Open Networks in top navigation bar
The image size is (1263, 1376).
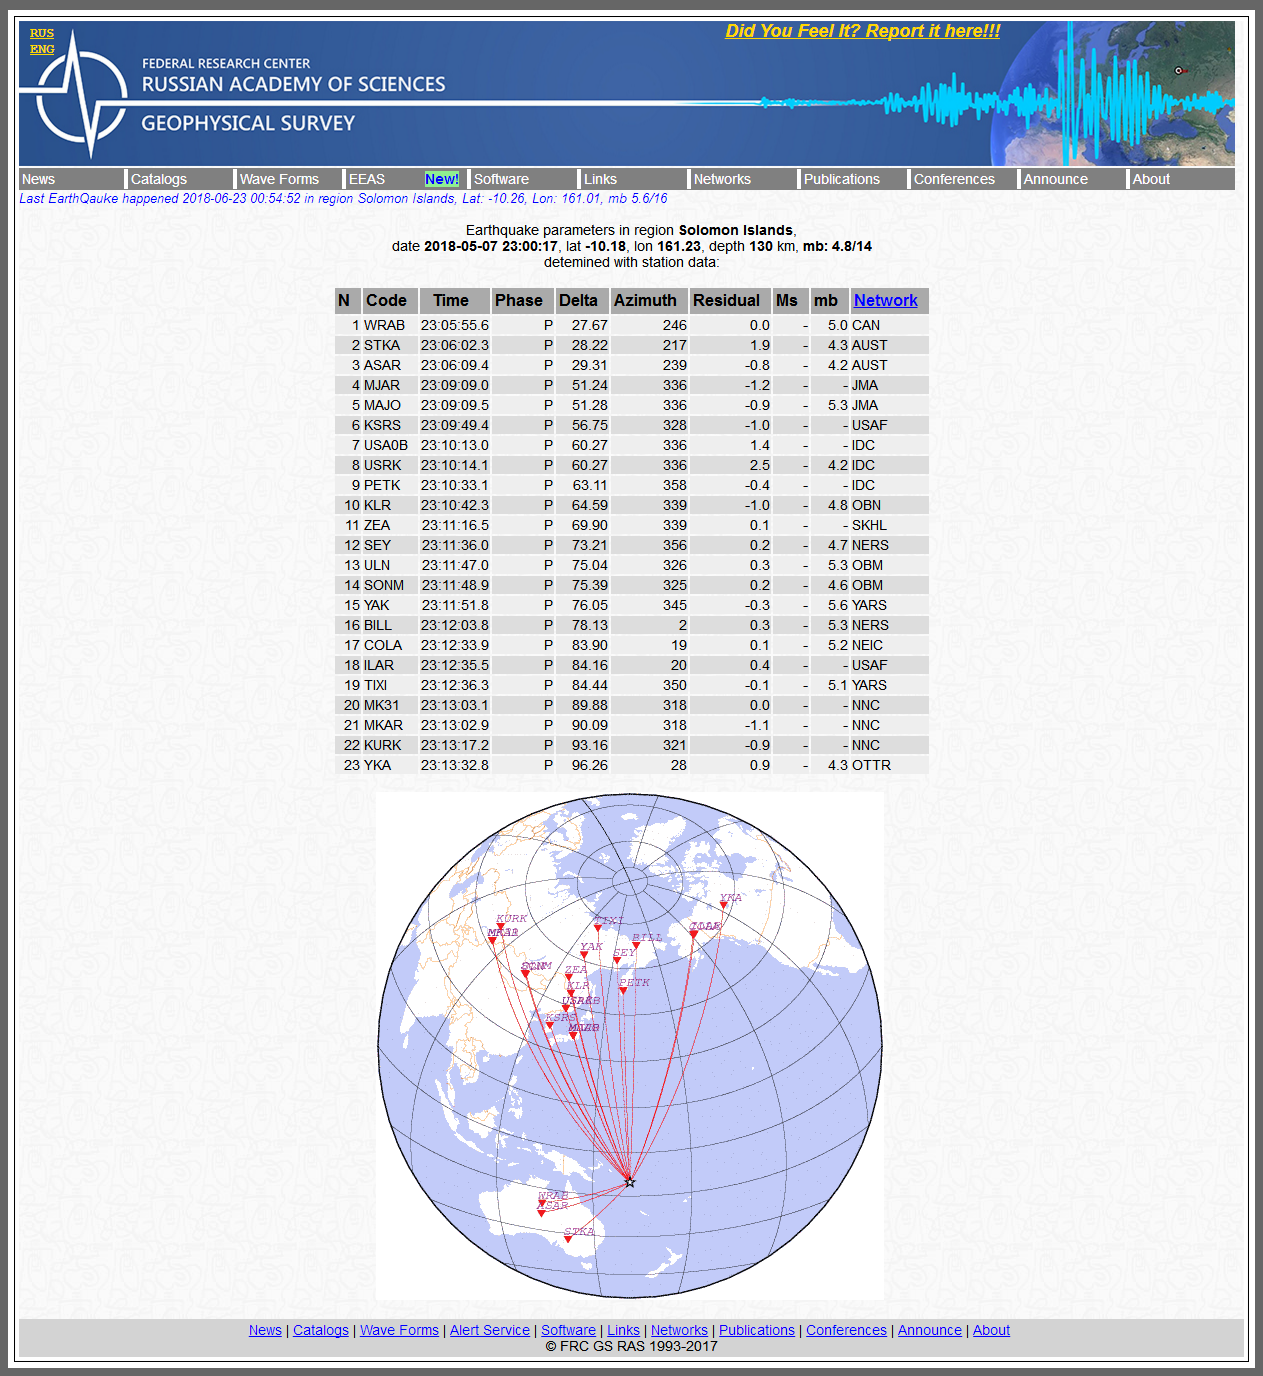click(x=722, y=179)
